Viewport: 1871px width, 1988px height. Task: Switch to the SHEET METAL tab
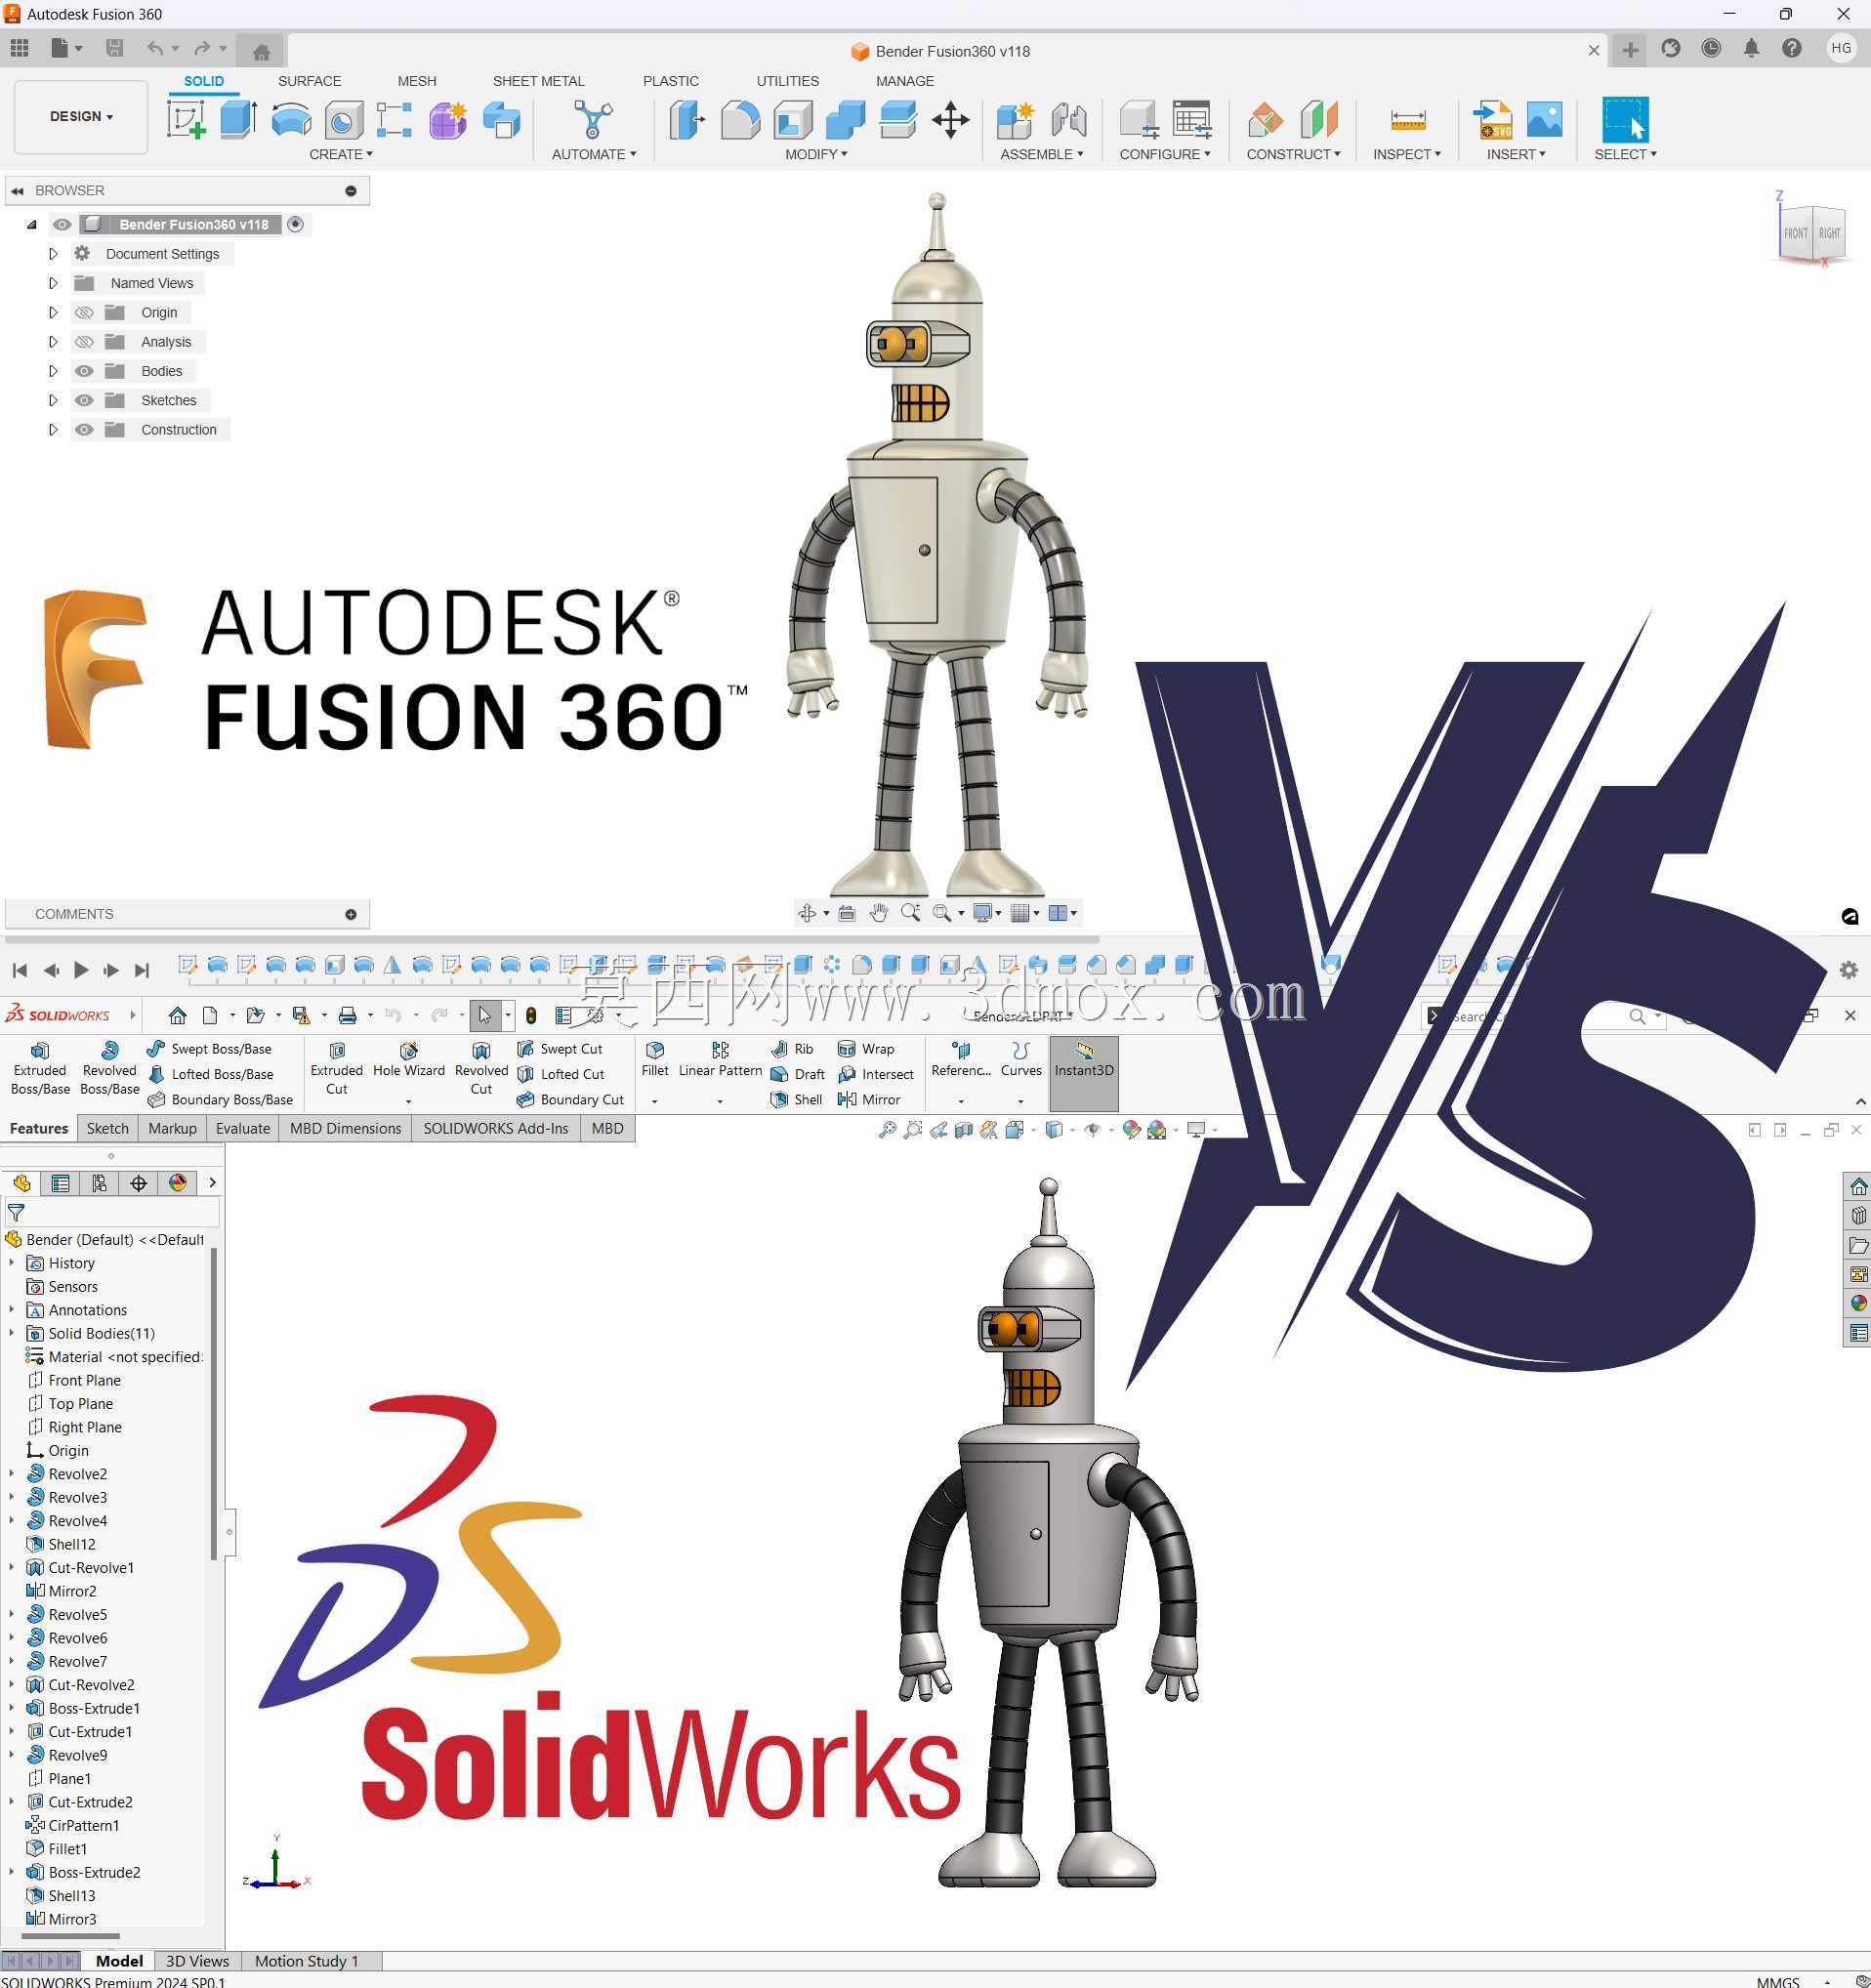click(538, 81)
